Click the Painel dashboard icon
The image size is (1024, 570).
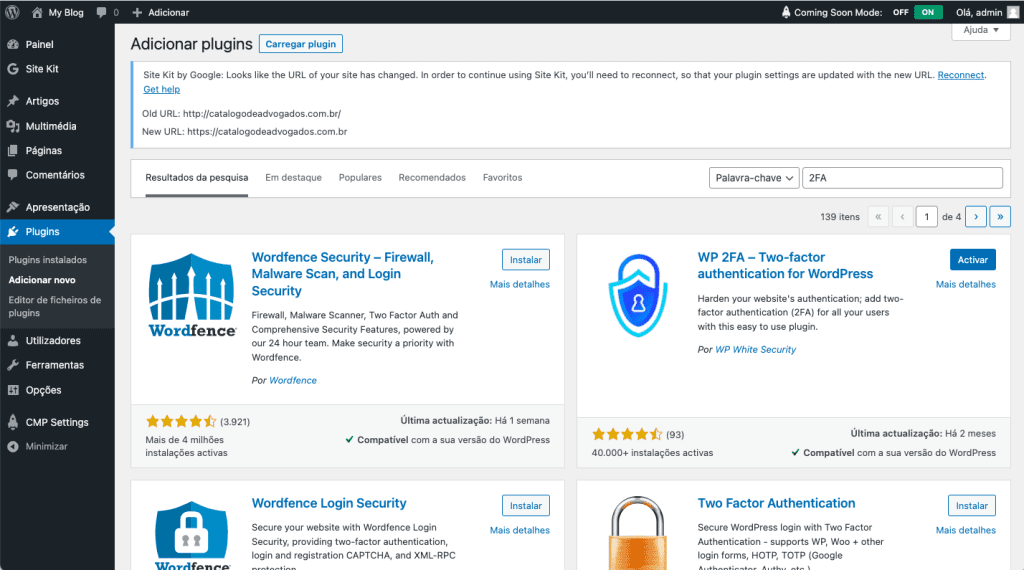(13, 44)
